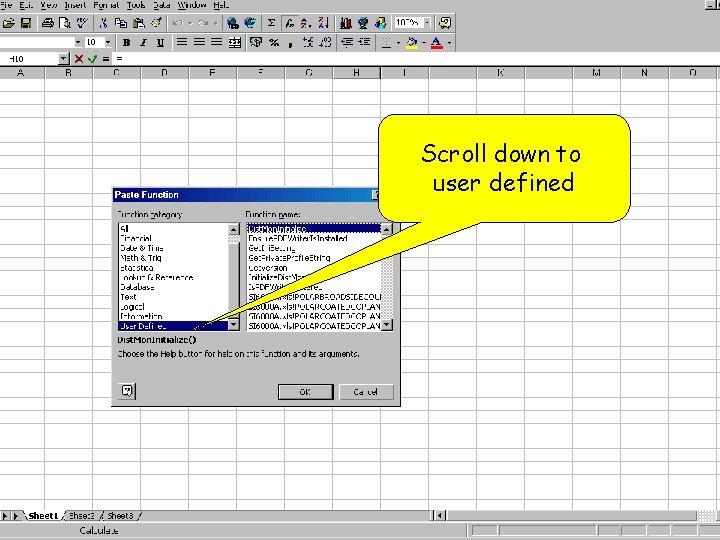Screen dimensions: 720x540
Task: Apply Percent style icon
Action: [x=274, y=43]
